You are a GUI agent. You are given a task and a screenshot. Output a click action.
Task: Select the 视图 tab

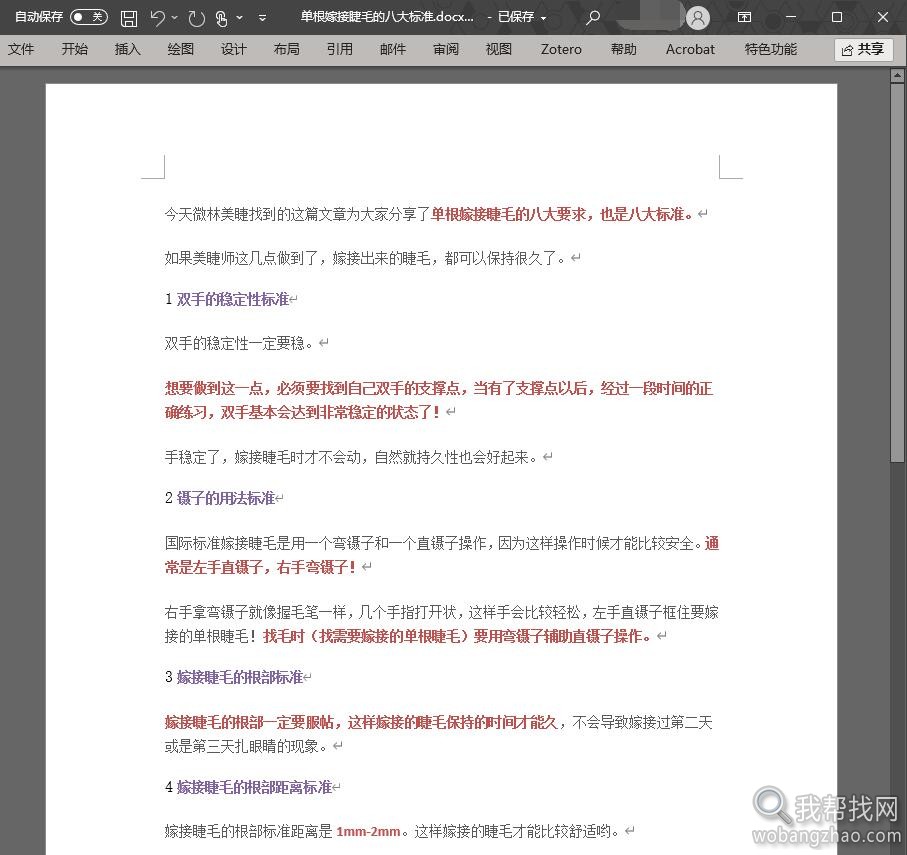[x=499, y=49]
